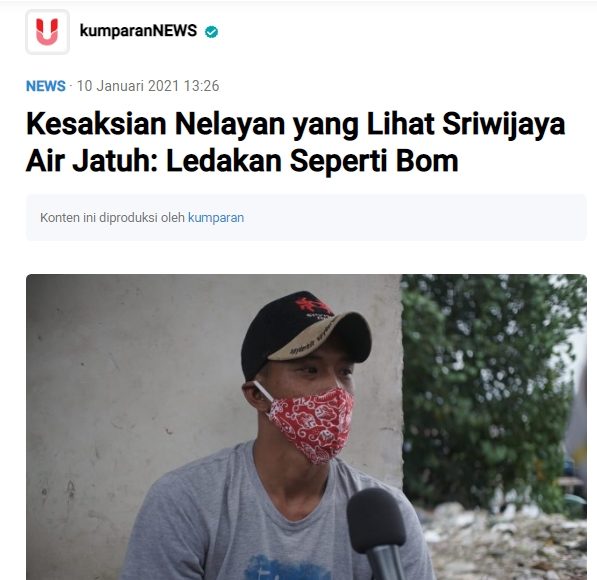Click the date 10 Januari 2021
The width and height of the screenshot is (597, 580).
click(128, 86)
